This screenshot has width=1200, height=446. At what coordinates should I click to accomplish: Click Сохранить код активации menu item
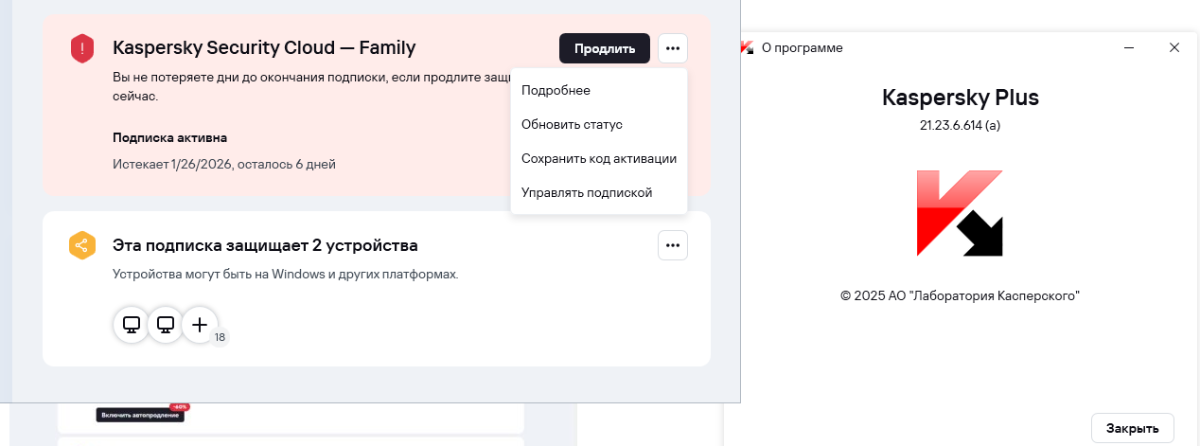pyautogui.click(x=599, y=158)
